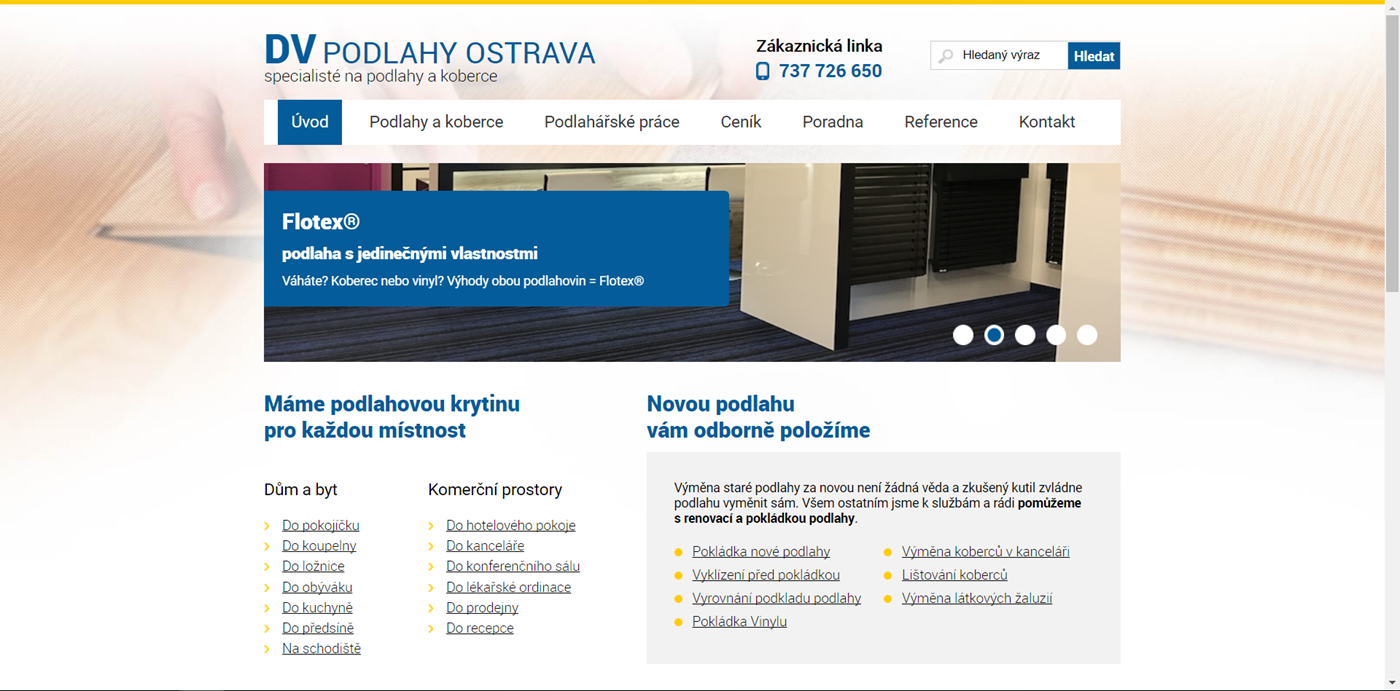
Task: Visit the Do kuchyně link
Action: click(x=317, y=607)
